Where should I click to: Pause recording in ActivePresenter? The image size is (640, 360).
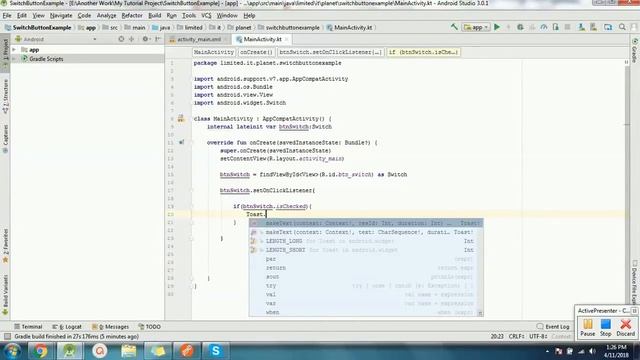588,327
